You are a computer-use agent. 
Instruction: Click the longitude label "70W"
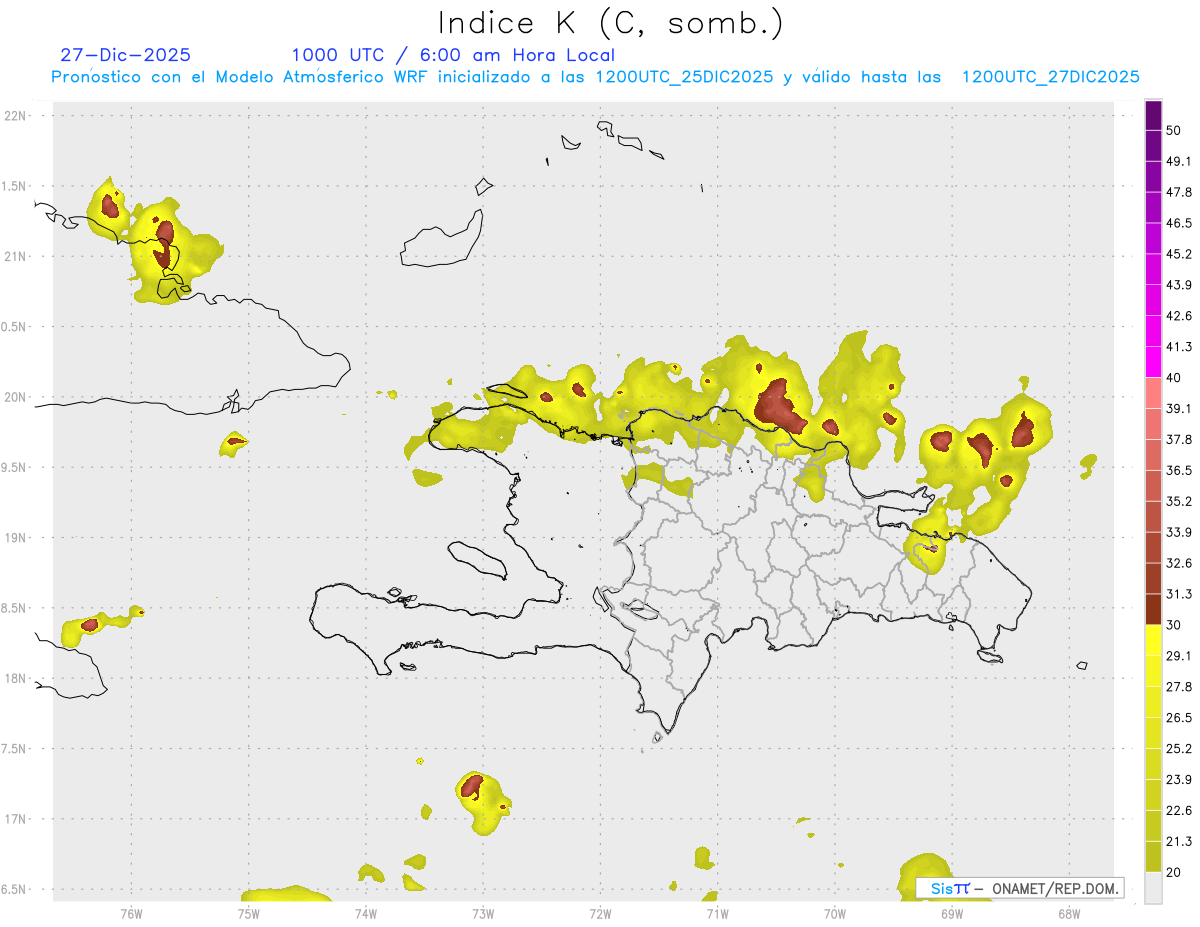tap(835, 914)
